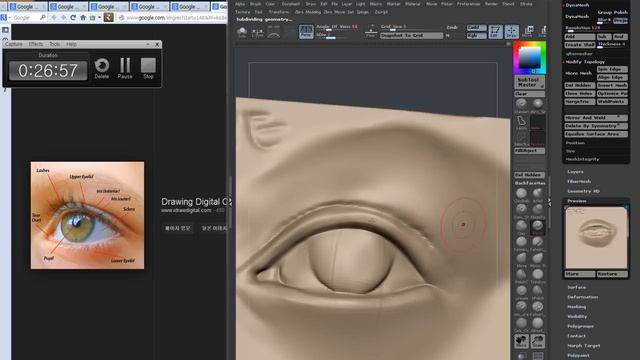Screen dimensions: 640x360
Task: Expand the Layers subpalette
Action: [x=575, y=172]
